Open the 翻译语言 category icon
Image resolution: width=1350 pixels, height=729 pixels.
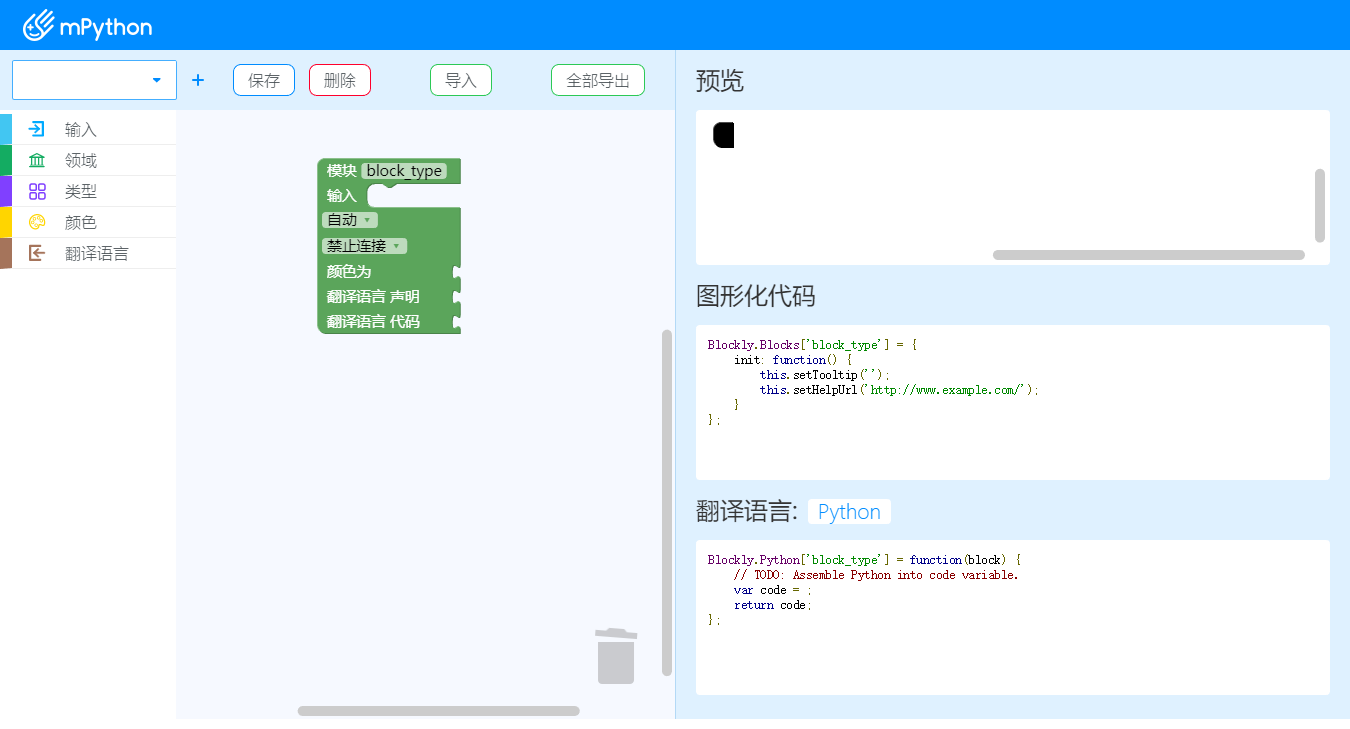coord(37,253)
